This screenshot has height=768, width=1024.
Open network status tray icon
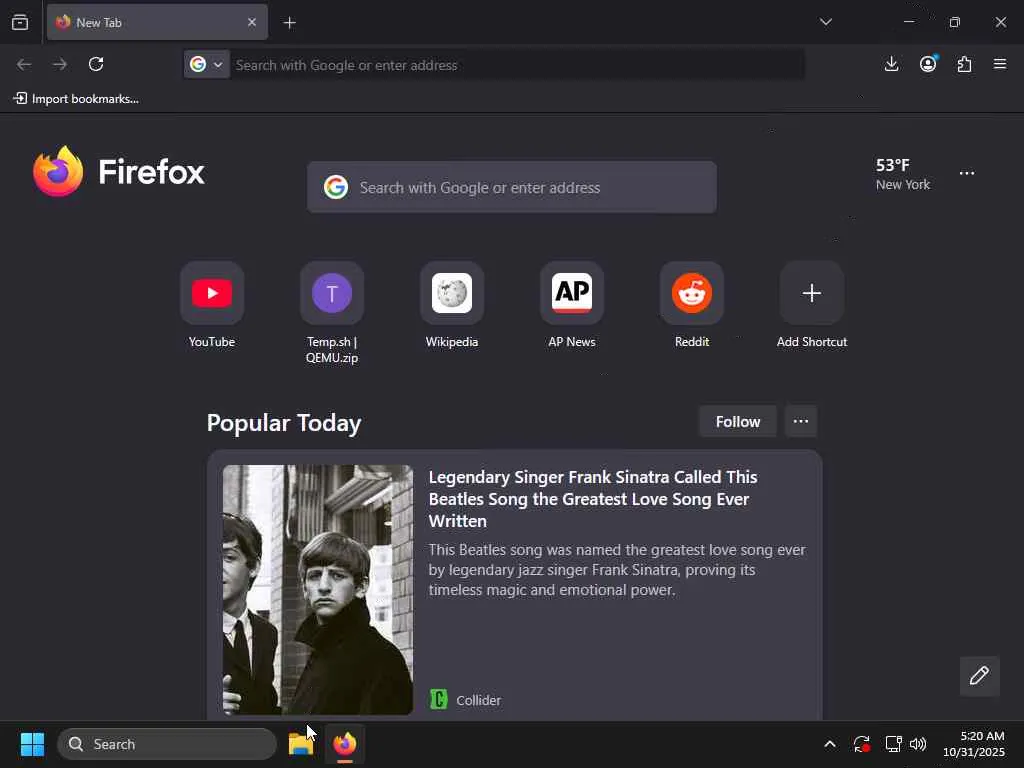(893, 744)
